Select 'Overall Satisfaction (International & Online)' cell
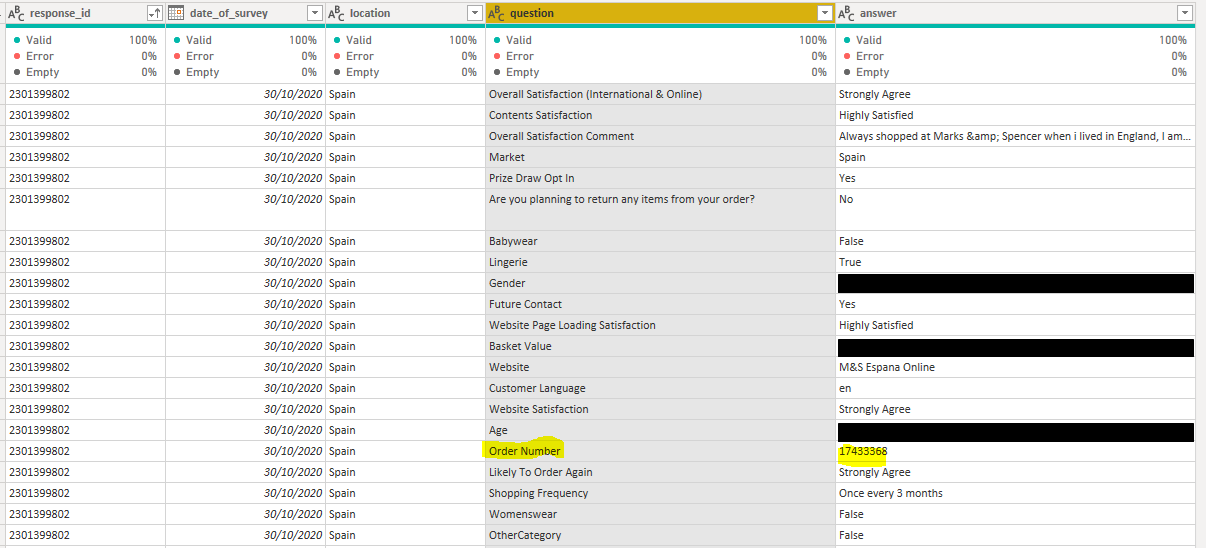The height and width of the screenshot is (548, 1206). 660,94
